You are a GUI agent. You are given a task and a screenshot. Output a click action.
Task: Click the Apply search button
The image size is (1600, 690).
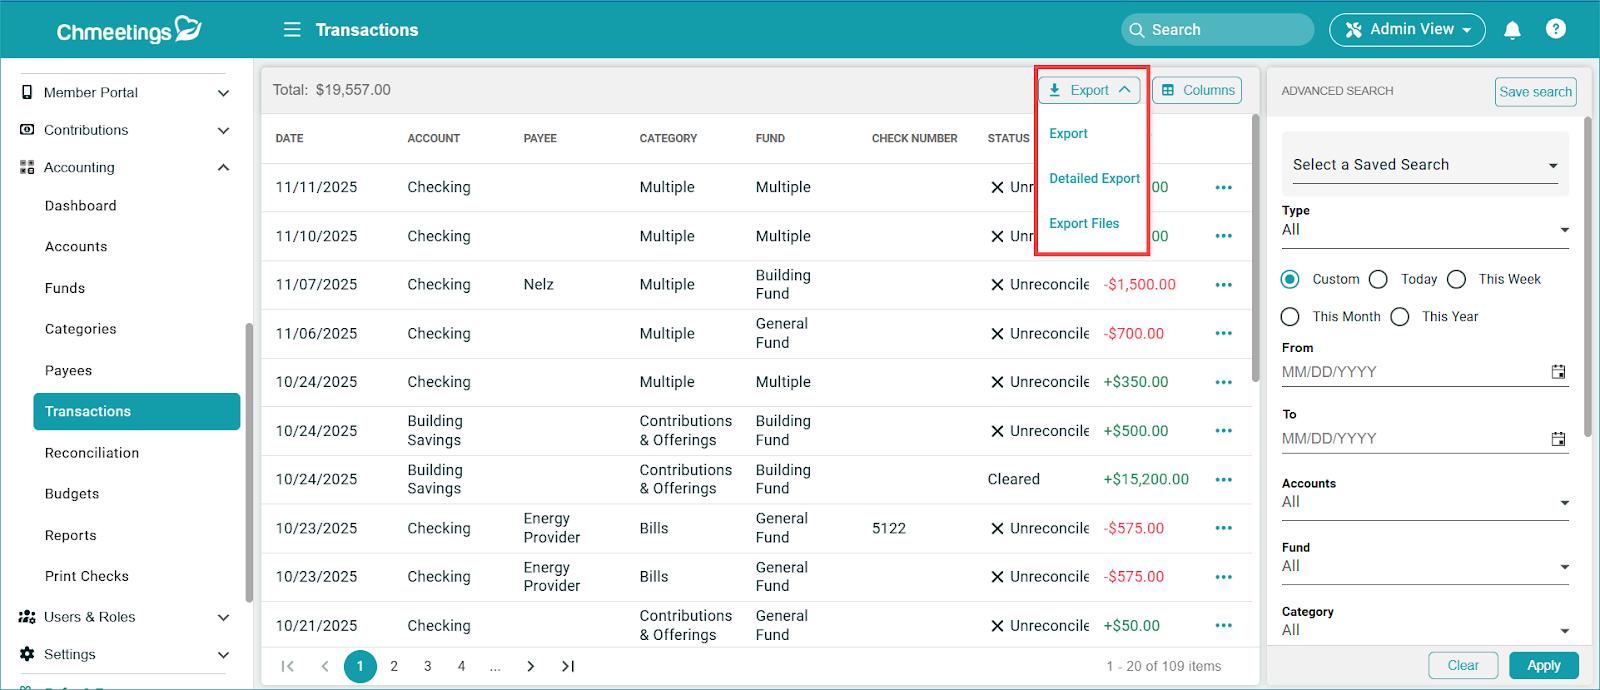coord(1543,666)
